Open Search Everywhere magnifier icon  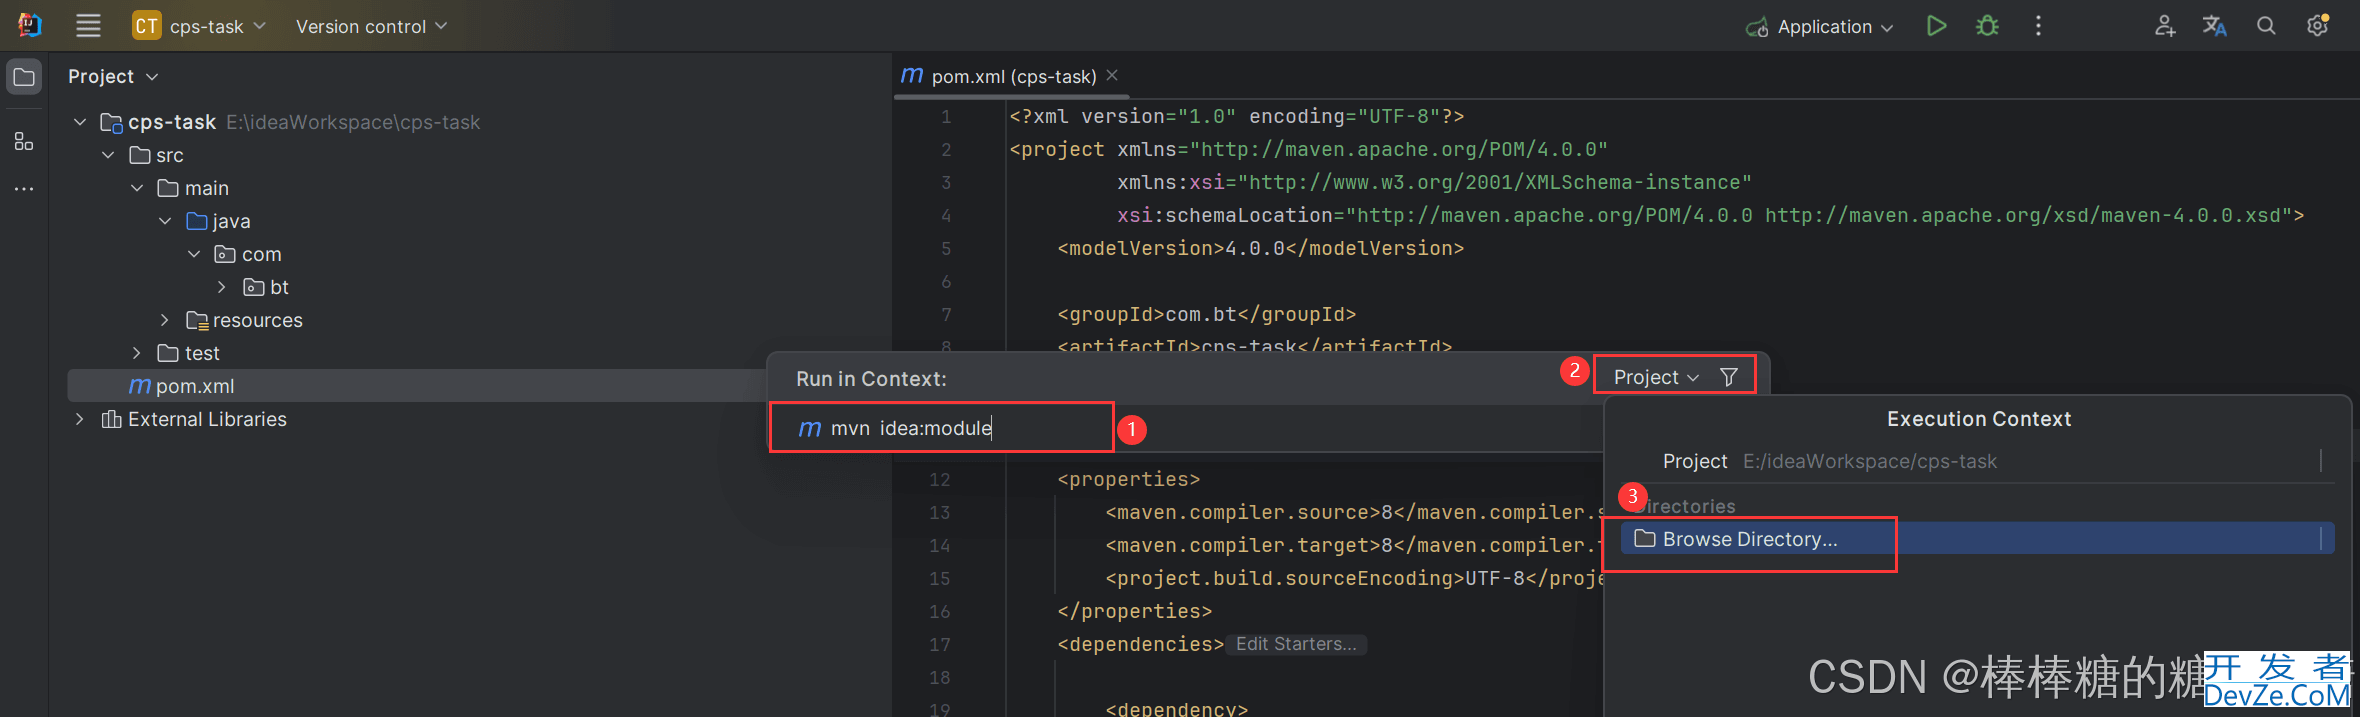[2266, 26]
